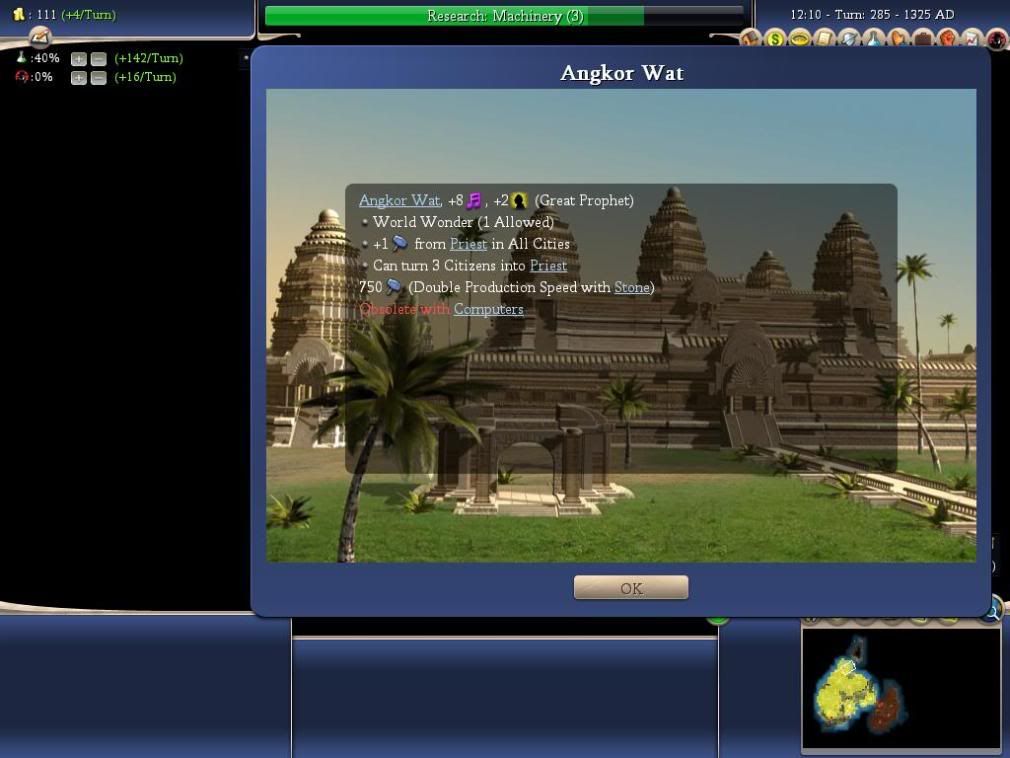The image size is (1010, 758).
Task: Click the '(+4/Turn)' gold income text
Action: click(x=88, y=14)
